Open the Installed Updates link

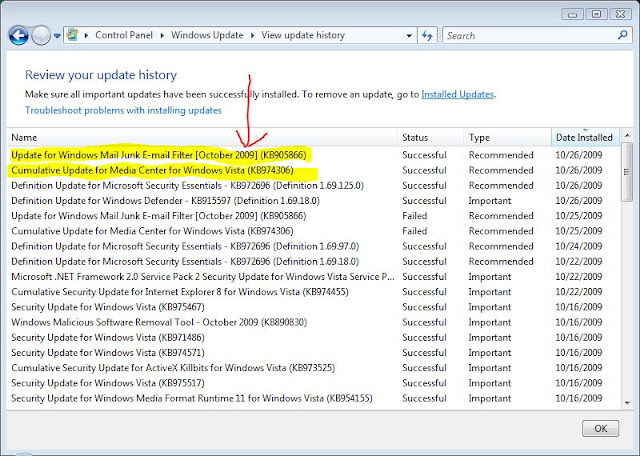[x=457, y=94]
